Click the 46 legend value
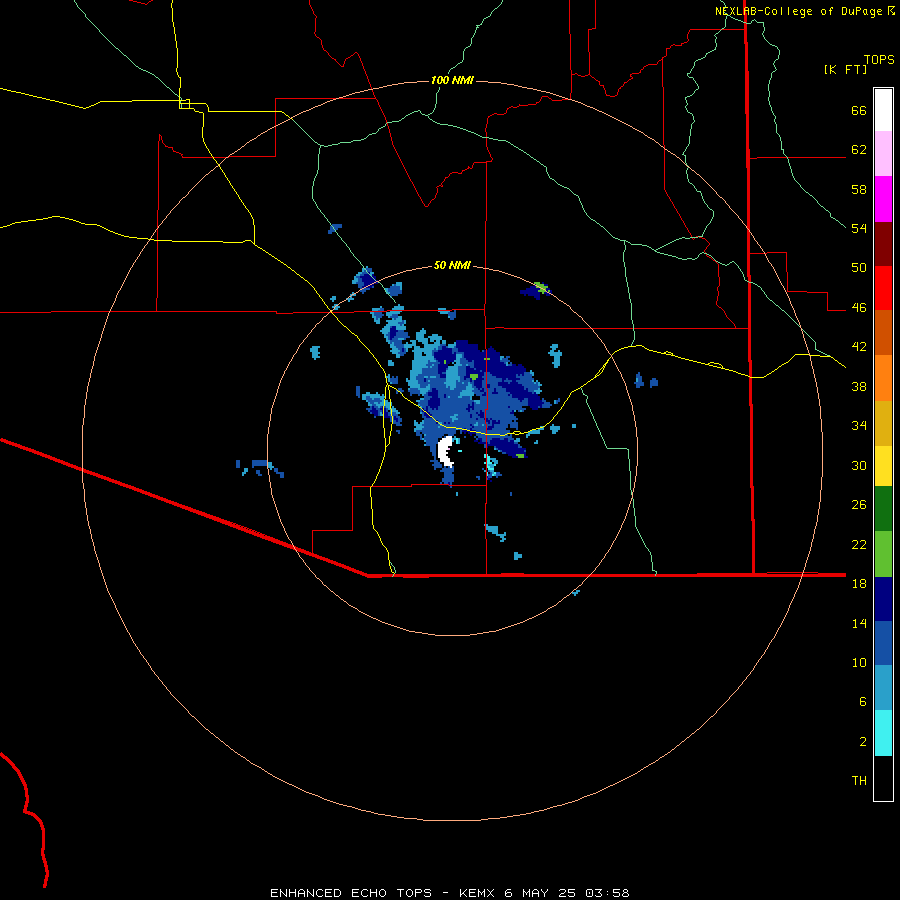 (859, 308)
